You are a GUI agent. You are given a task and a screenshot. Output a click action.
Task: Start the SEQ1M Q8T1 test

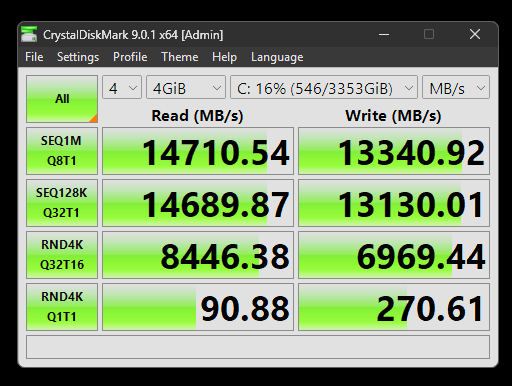pos(62,151)
